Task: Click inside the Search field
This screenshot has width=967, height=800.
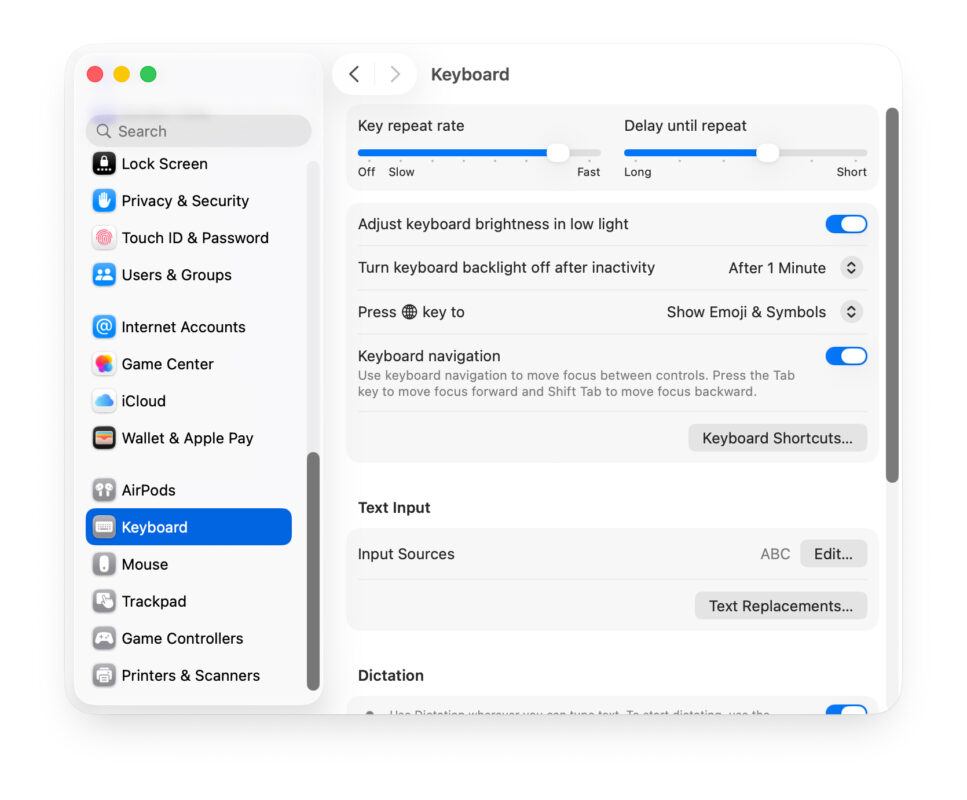Action: click(198, 131)
